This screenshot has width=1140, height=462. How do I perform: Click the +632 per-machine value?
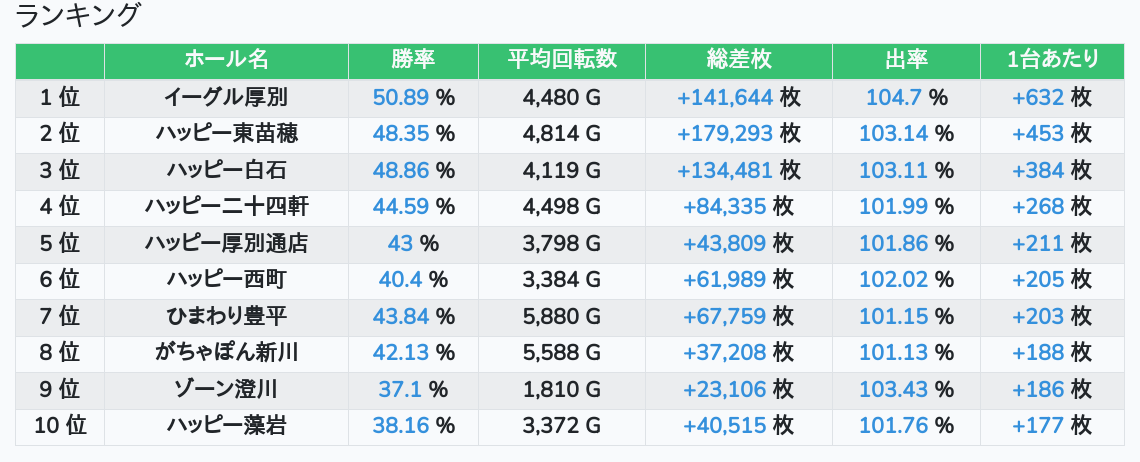[x=1038, y=98]
